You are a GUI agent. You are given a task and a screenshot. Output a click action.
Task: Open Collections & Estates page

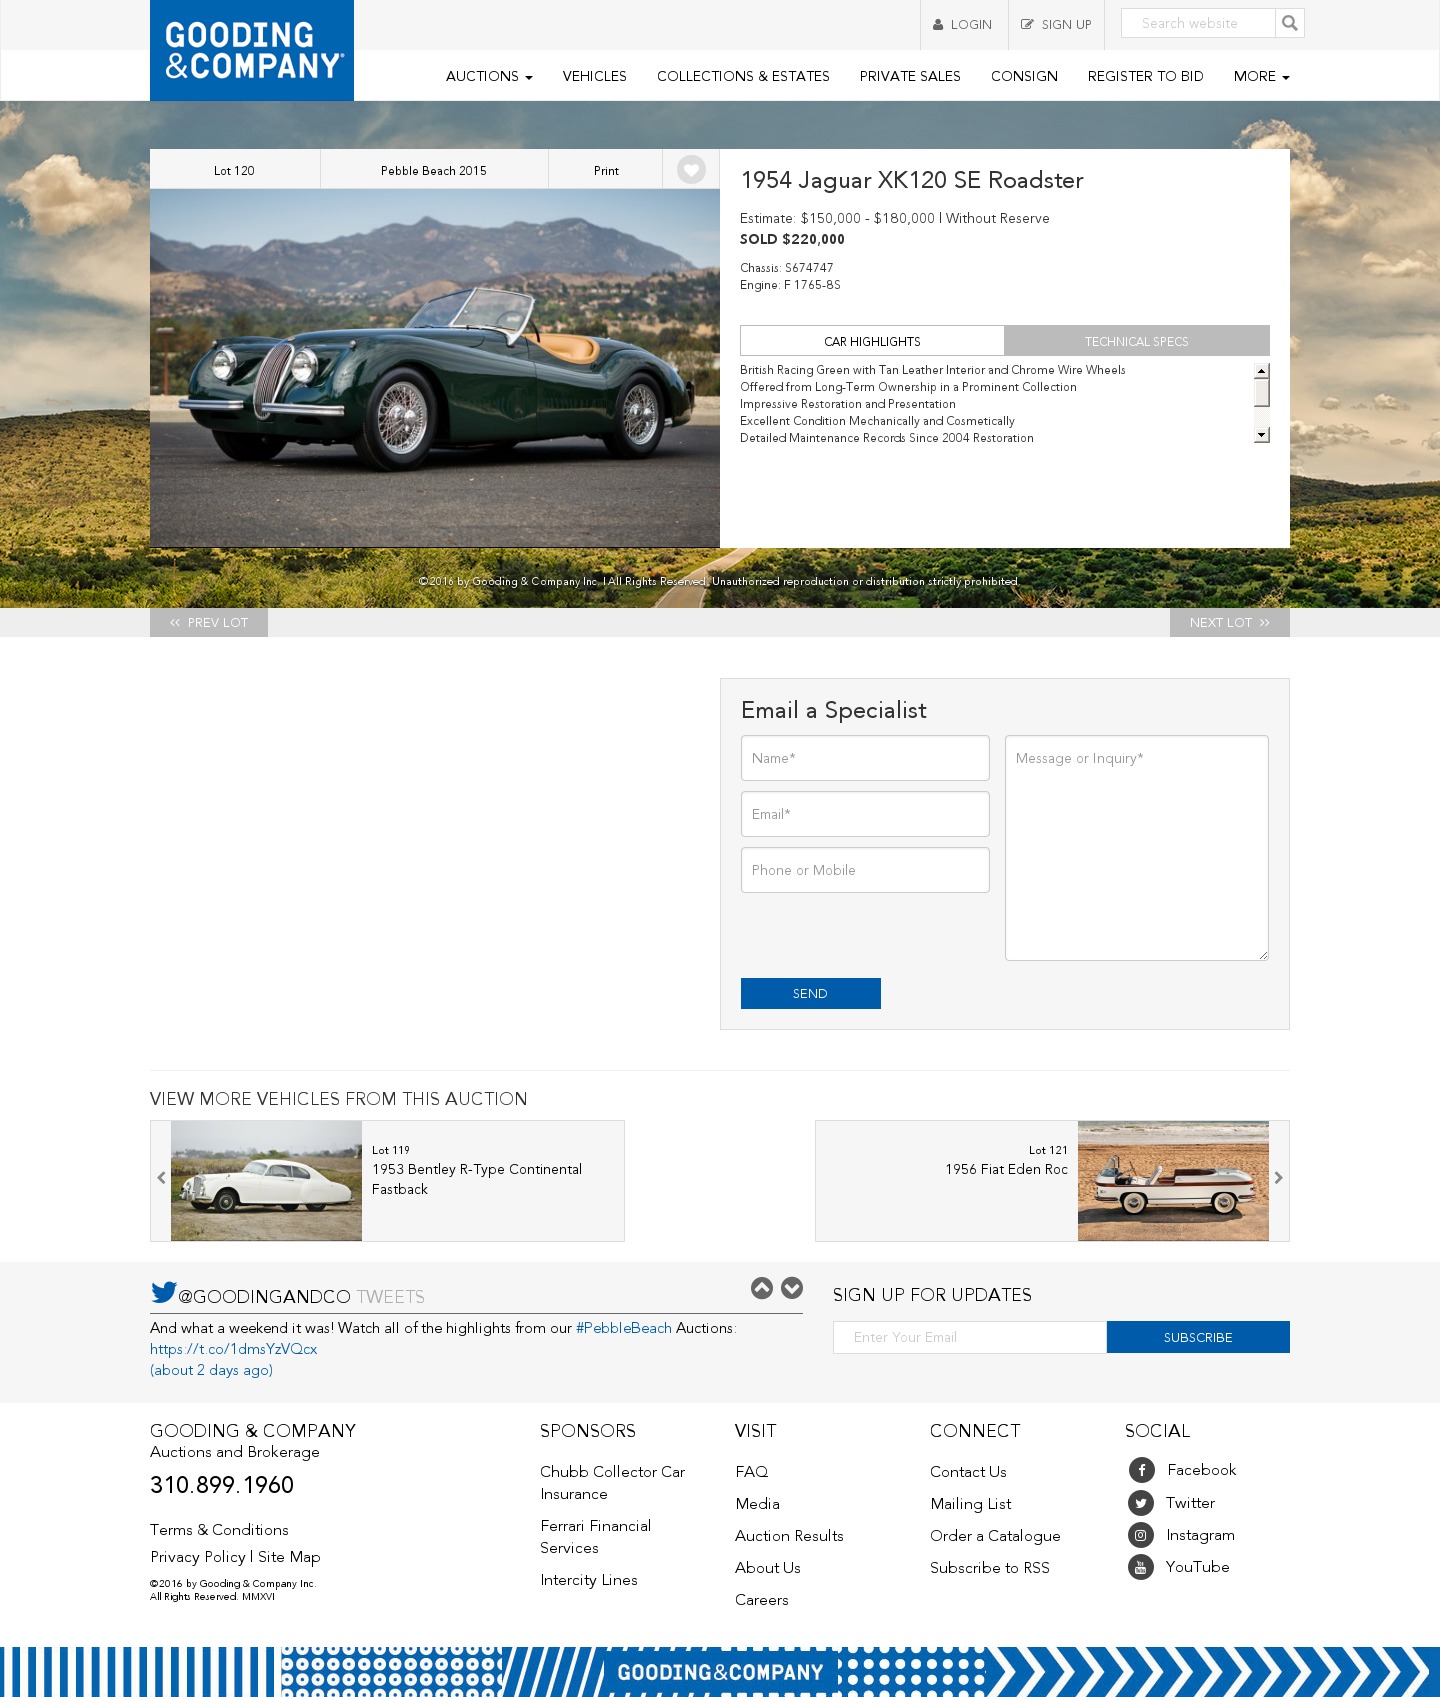coord(743,76)
